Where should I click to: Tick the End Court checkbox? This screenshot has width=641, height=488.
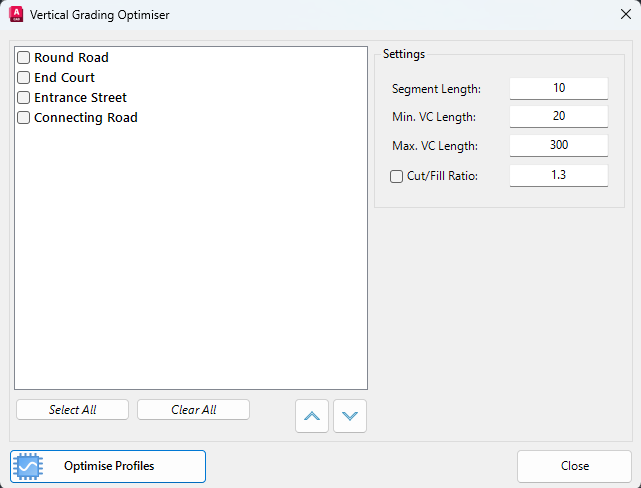[x=23, y=78]
